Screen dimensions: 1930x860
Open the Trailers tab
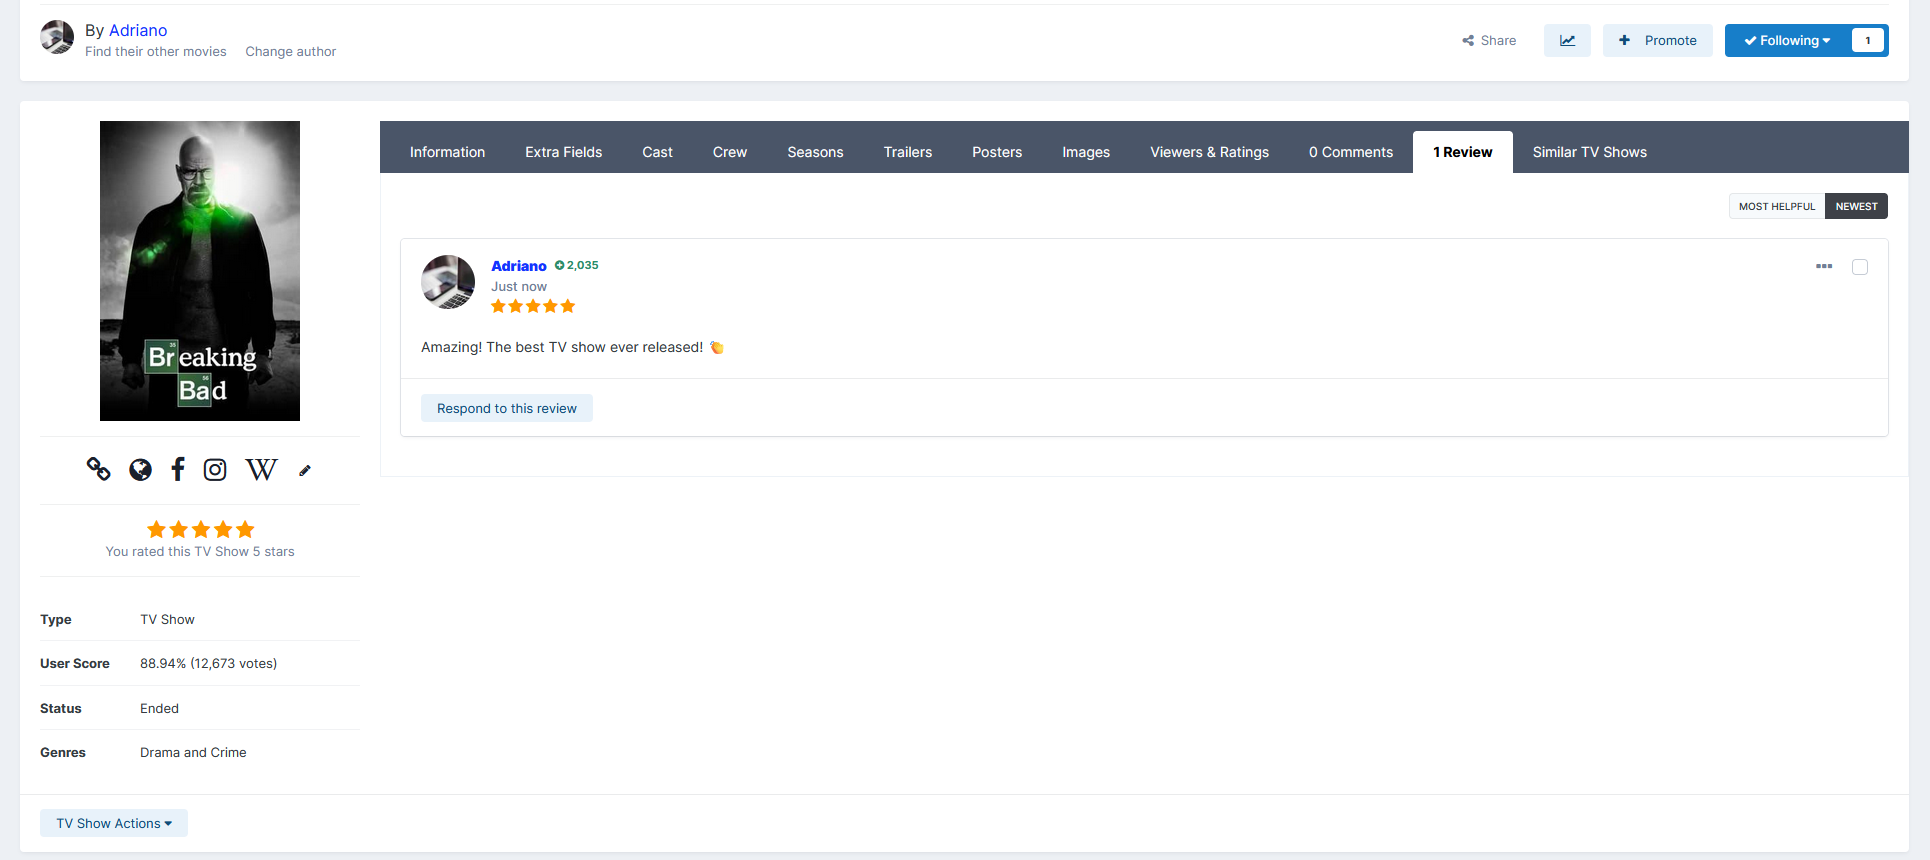click(x=908, y=152)
